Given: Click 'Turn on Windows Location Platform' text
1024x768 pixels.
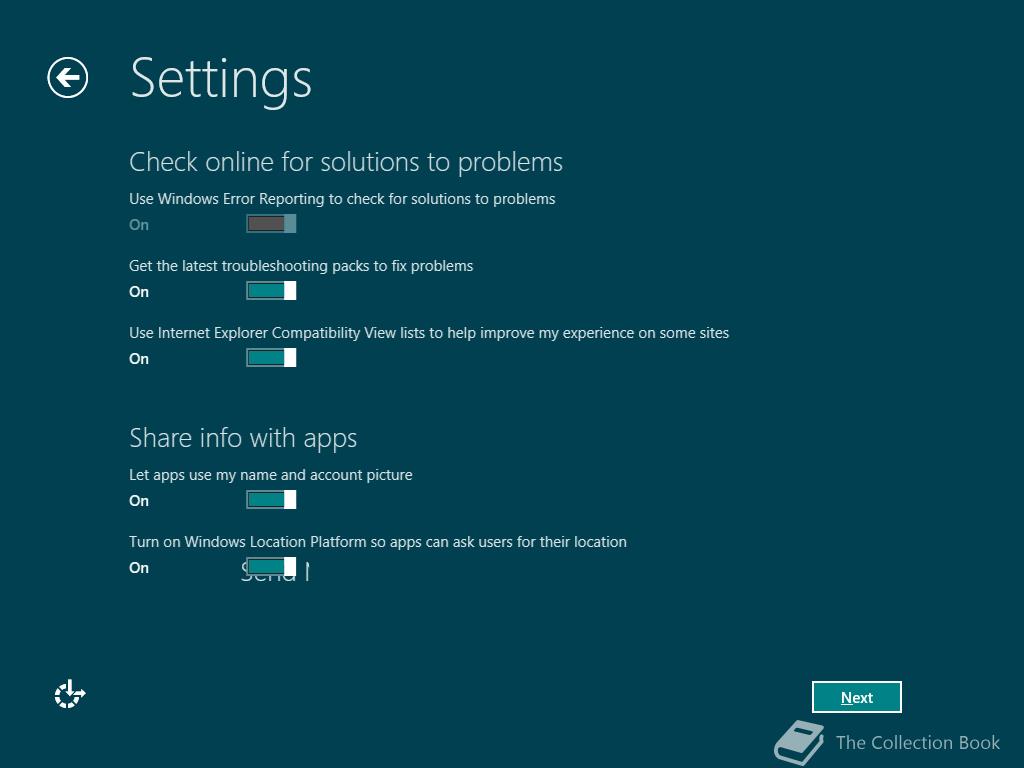Looking at the screenshot, I should [x=377, y=542].
